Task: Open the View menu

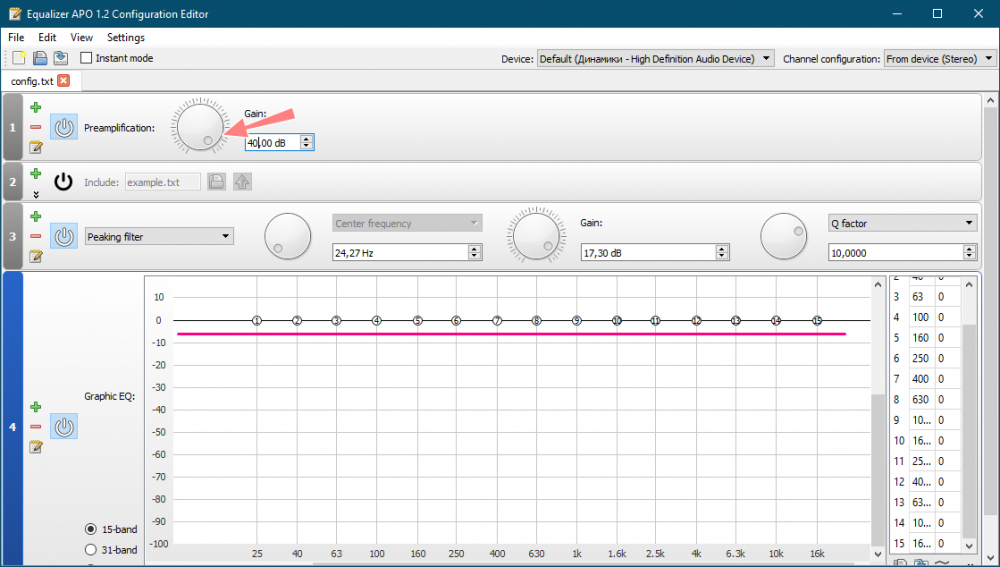Action: pyautogui.click(x=82, y=37)
